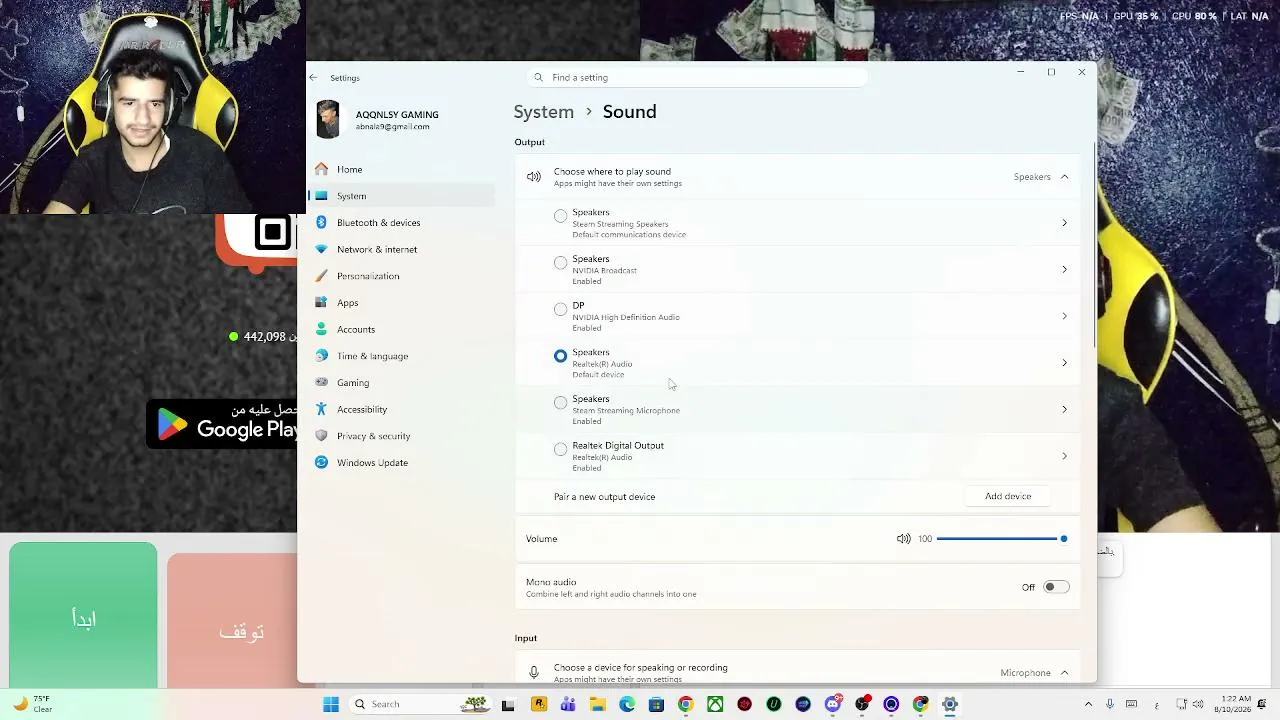Open Realtek(R) Audio Speakers properties chevron
The height and width of the screenshot is (720, 1280).
1064,363
